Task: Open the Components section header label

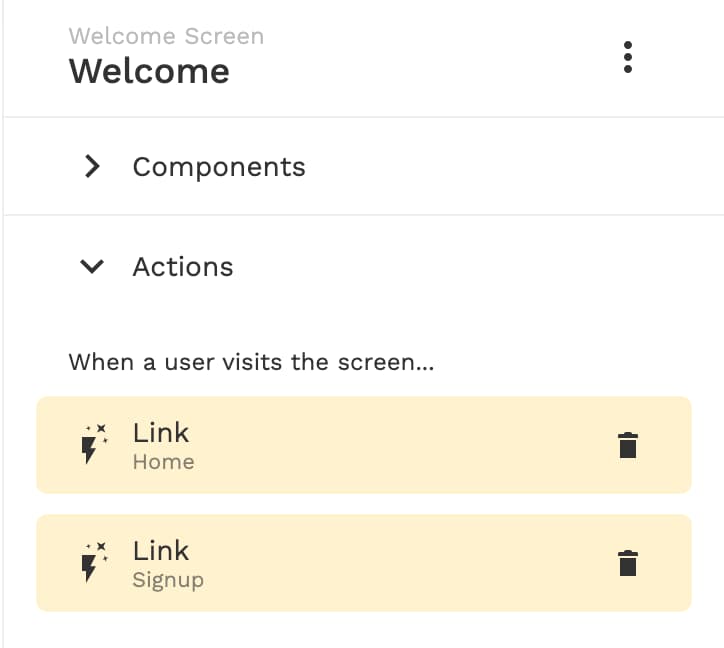Action: [219, 167]
